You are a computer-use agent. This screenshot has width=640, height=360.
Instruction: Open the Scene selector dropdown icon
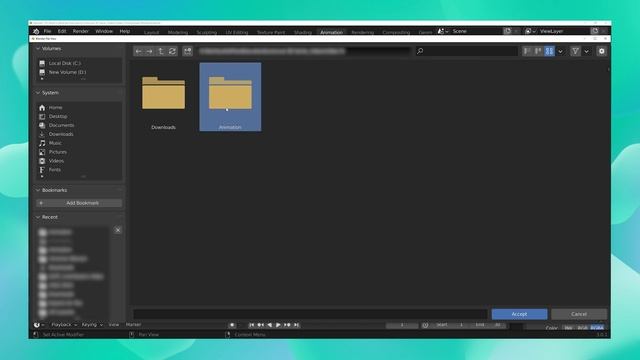pos(442,31)
